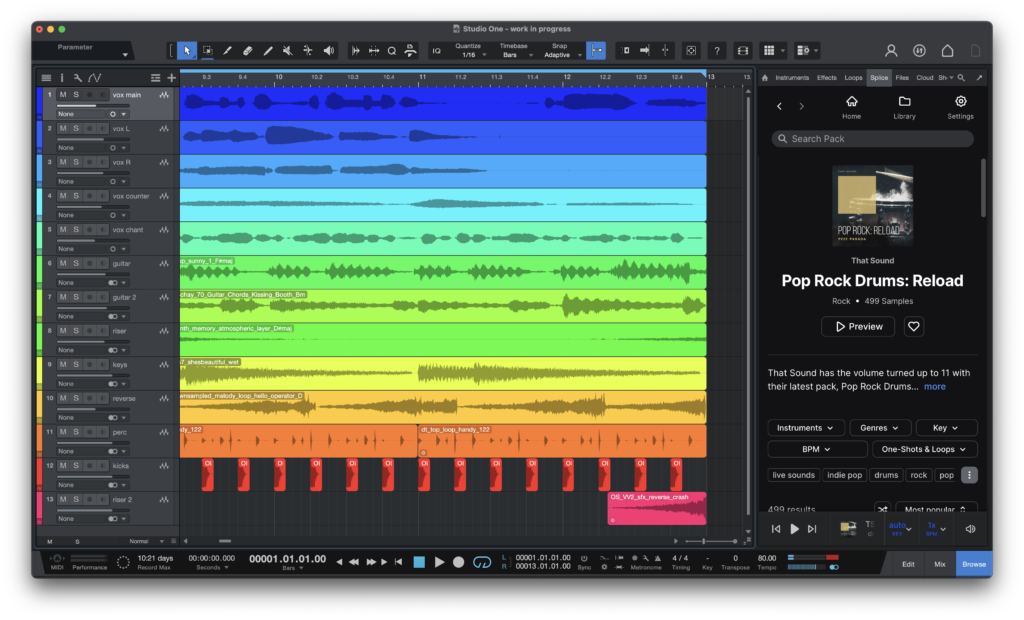This screenshot has width=1024, height=620.
Task: Solo the riser 2 track
Action: (76, 499)
